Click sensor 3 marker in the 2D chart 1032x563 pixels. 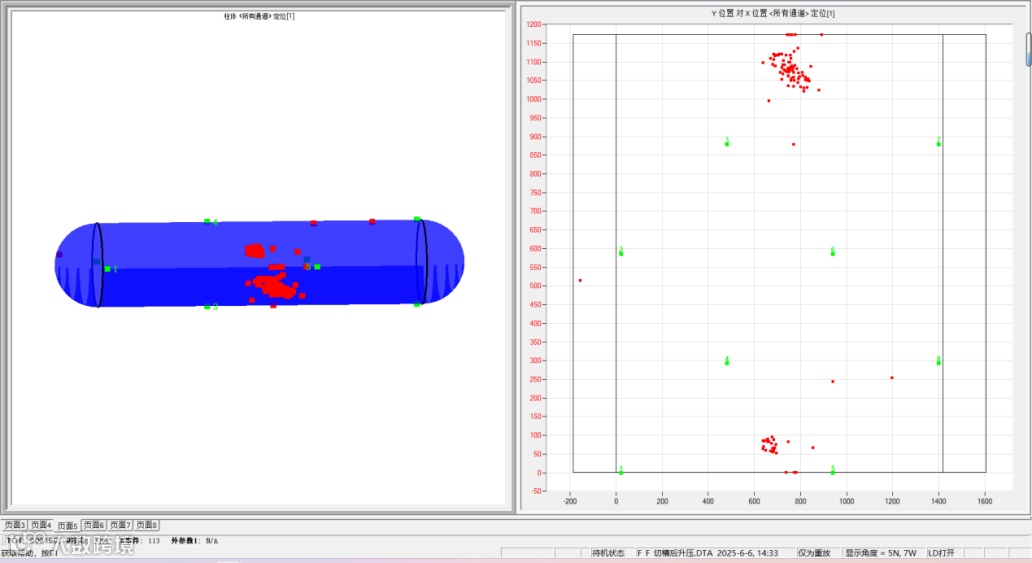727,142
